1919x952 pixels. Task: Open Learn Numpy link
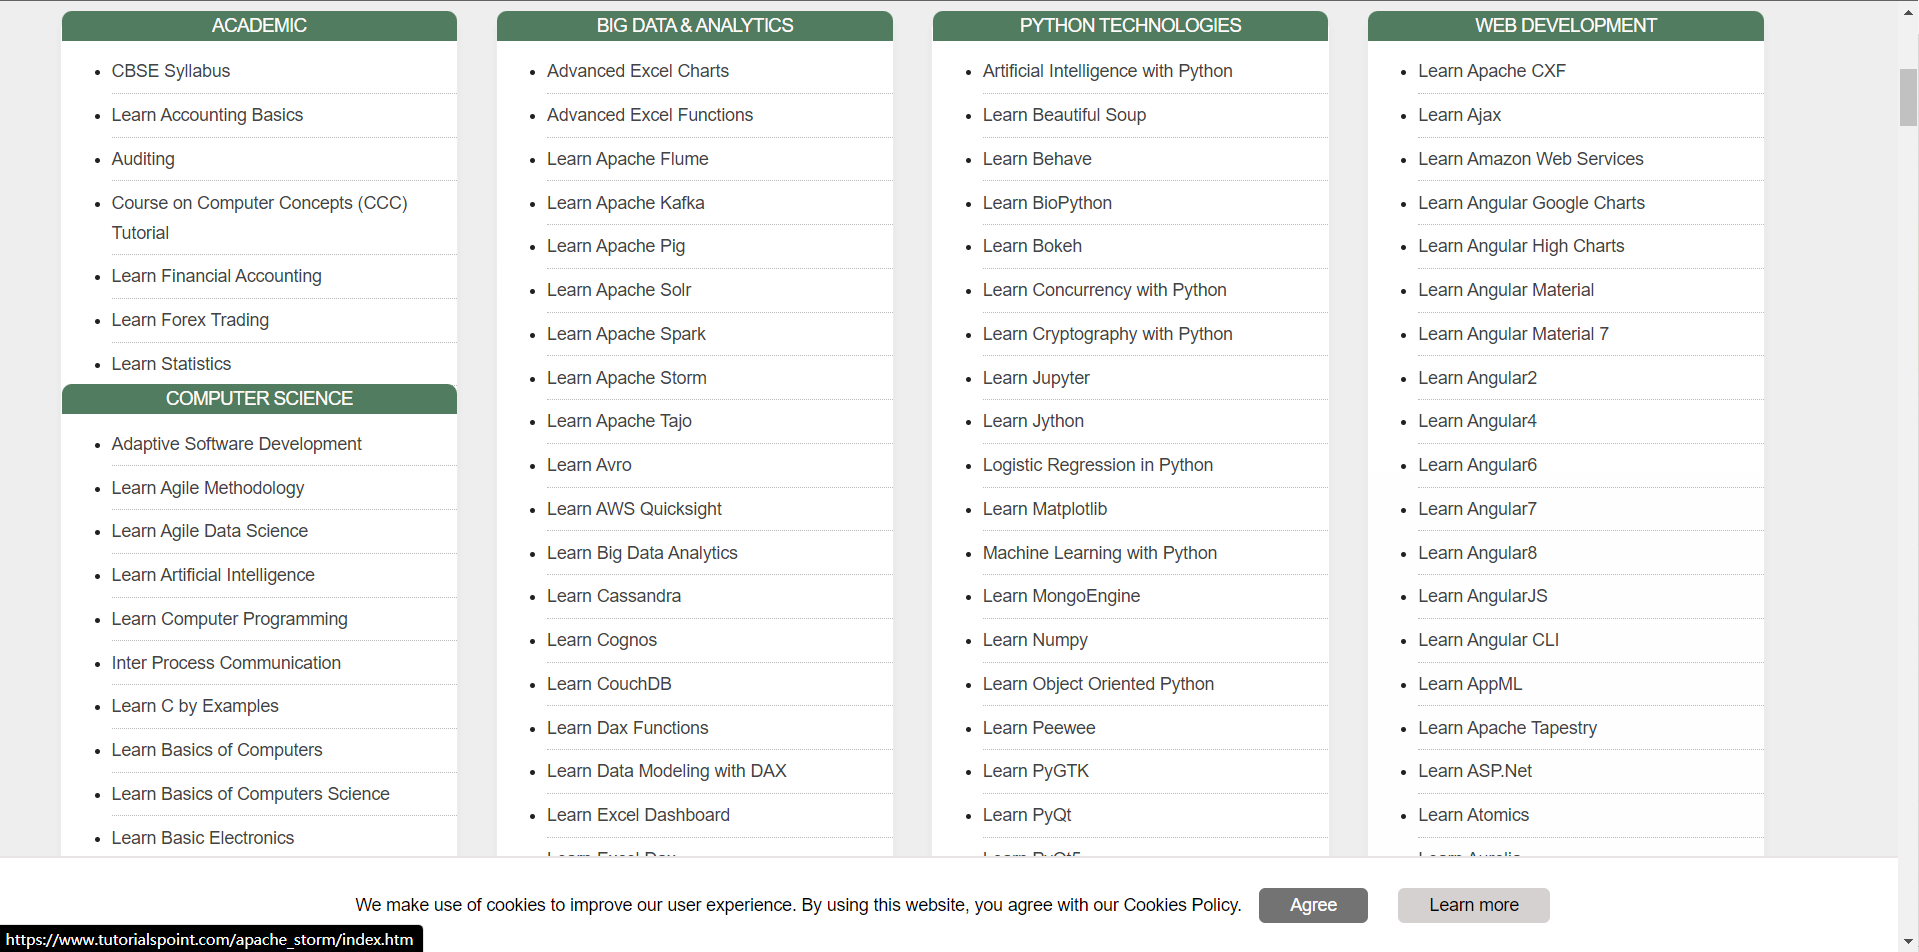[x=1035, y=640]
